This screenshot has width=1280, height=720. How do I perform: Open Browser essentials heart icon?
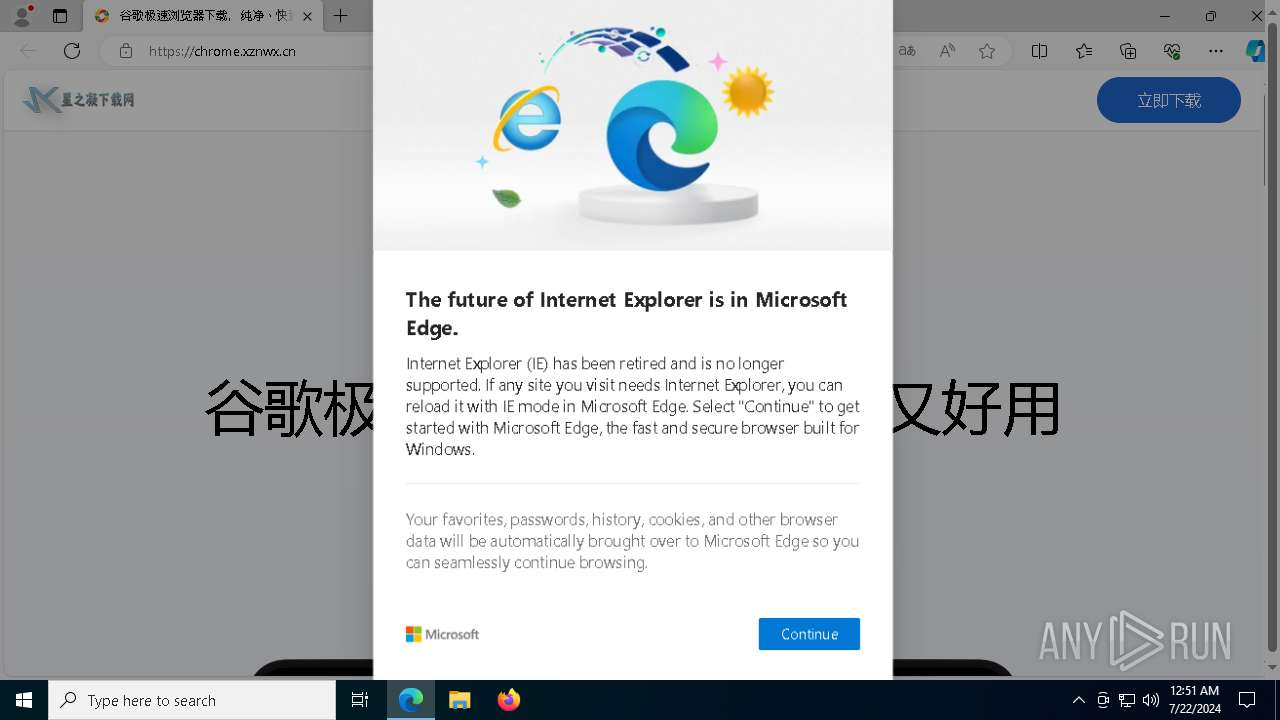pos(1172,51)
